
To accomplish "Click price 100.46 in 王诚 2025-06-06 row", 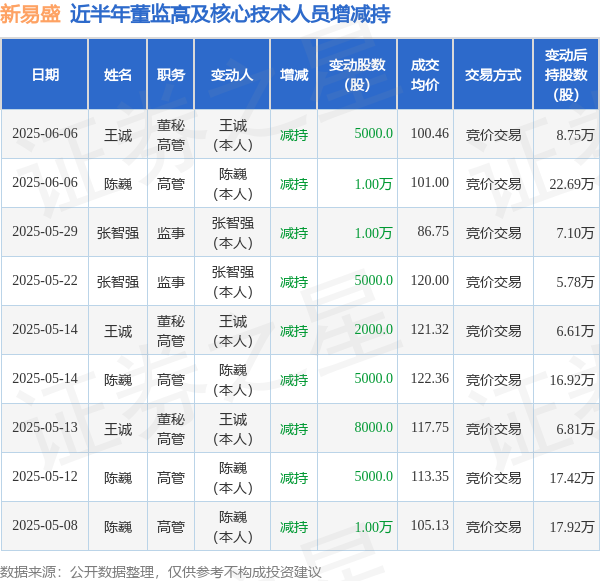I will pyautogui.click(x=430, y=134).
